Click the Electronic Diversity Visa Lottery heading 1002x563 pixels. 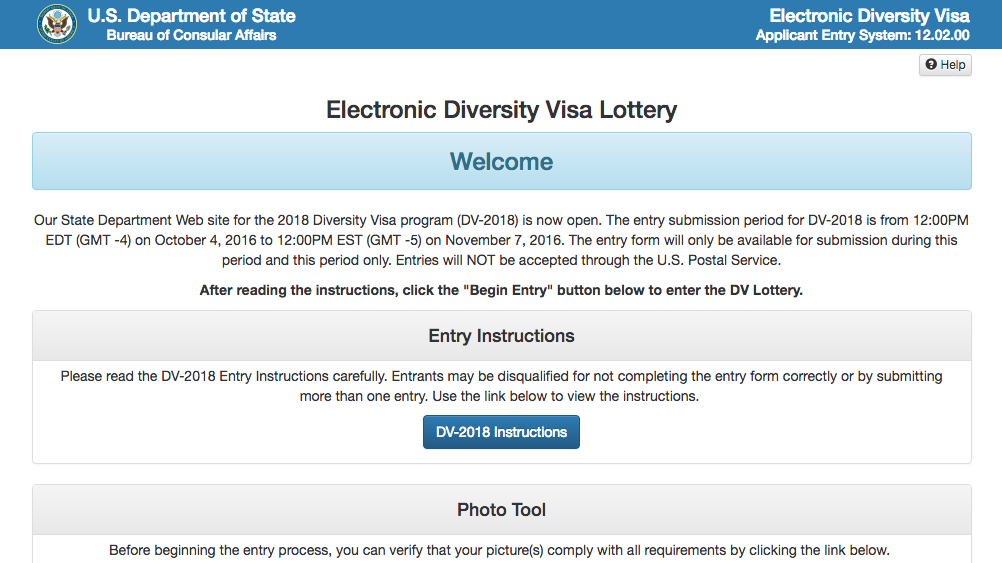[502, 110]
